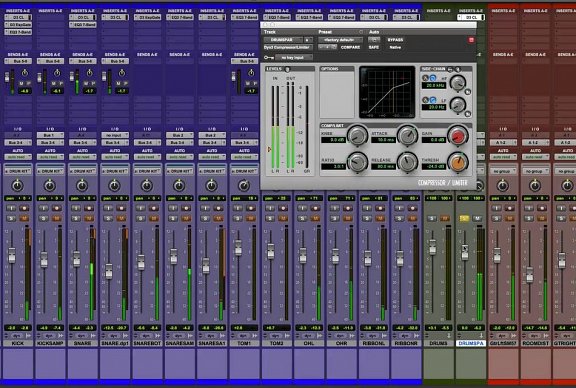Click KICK track automation arrow icon

point(28,336)
